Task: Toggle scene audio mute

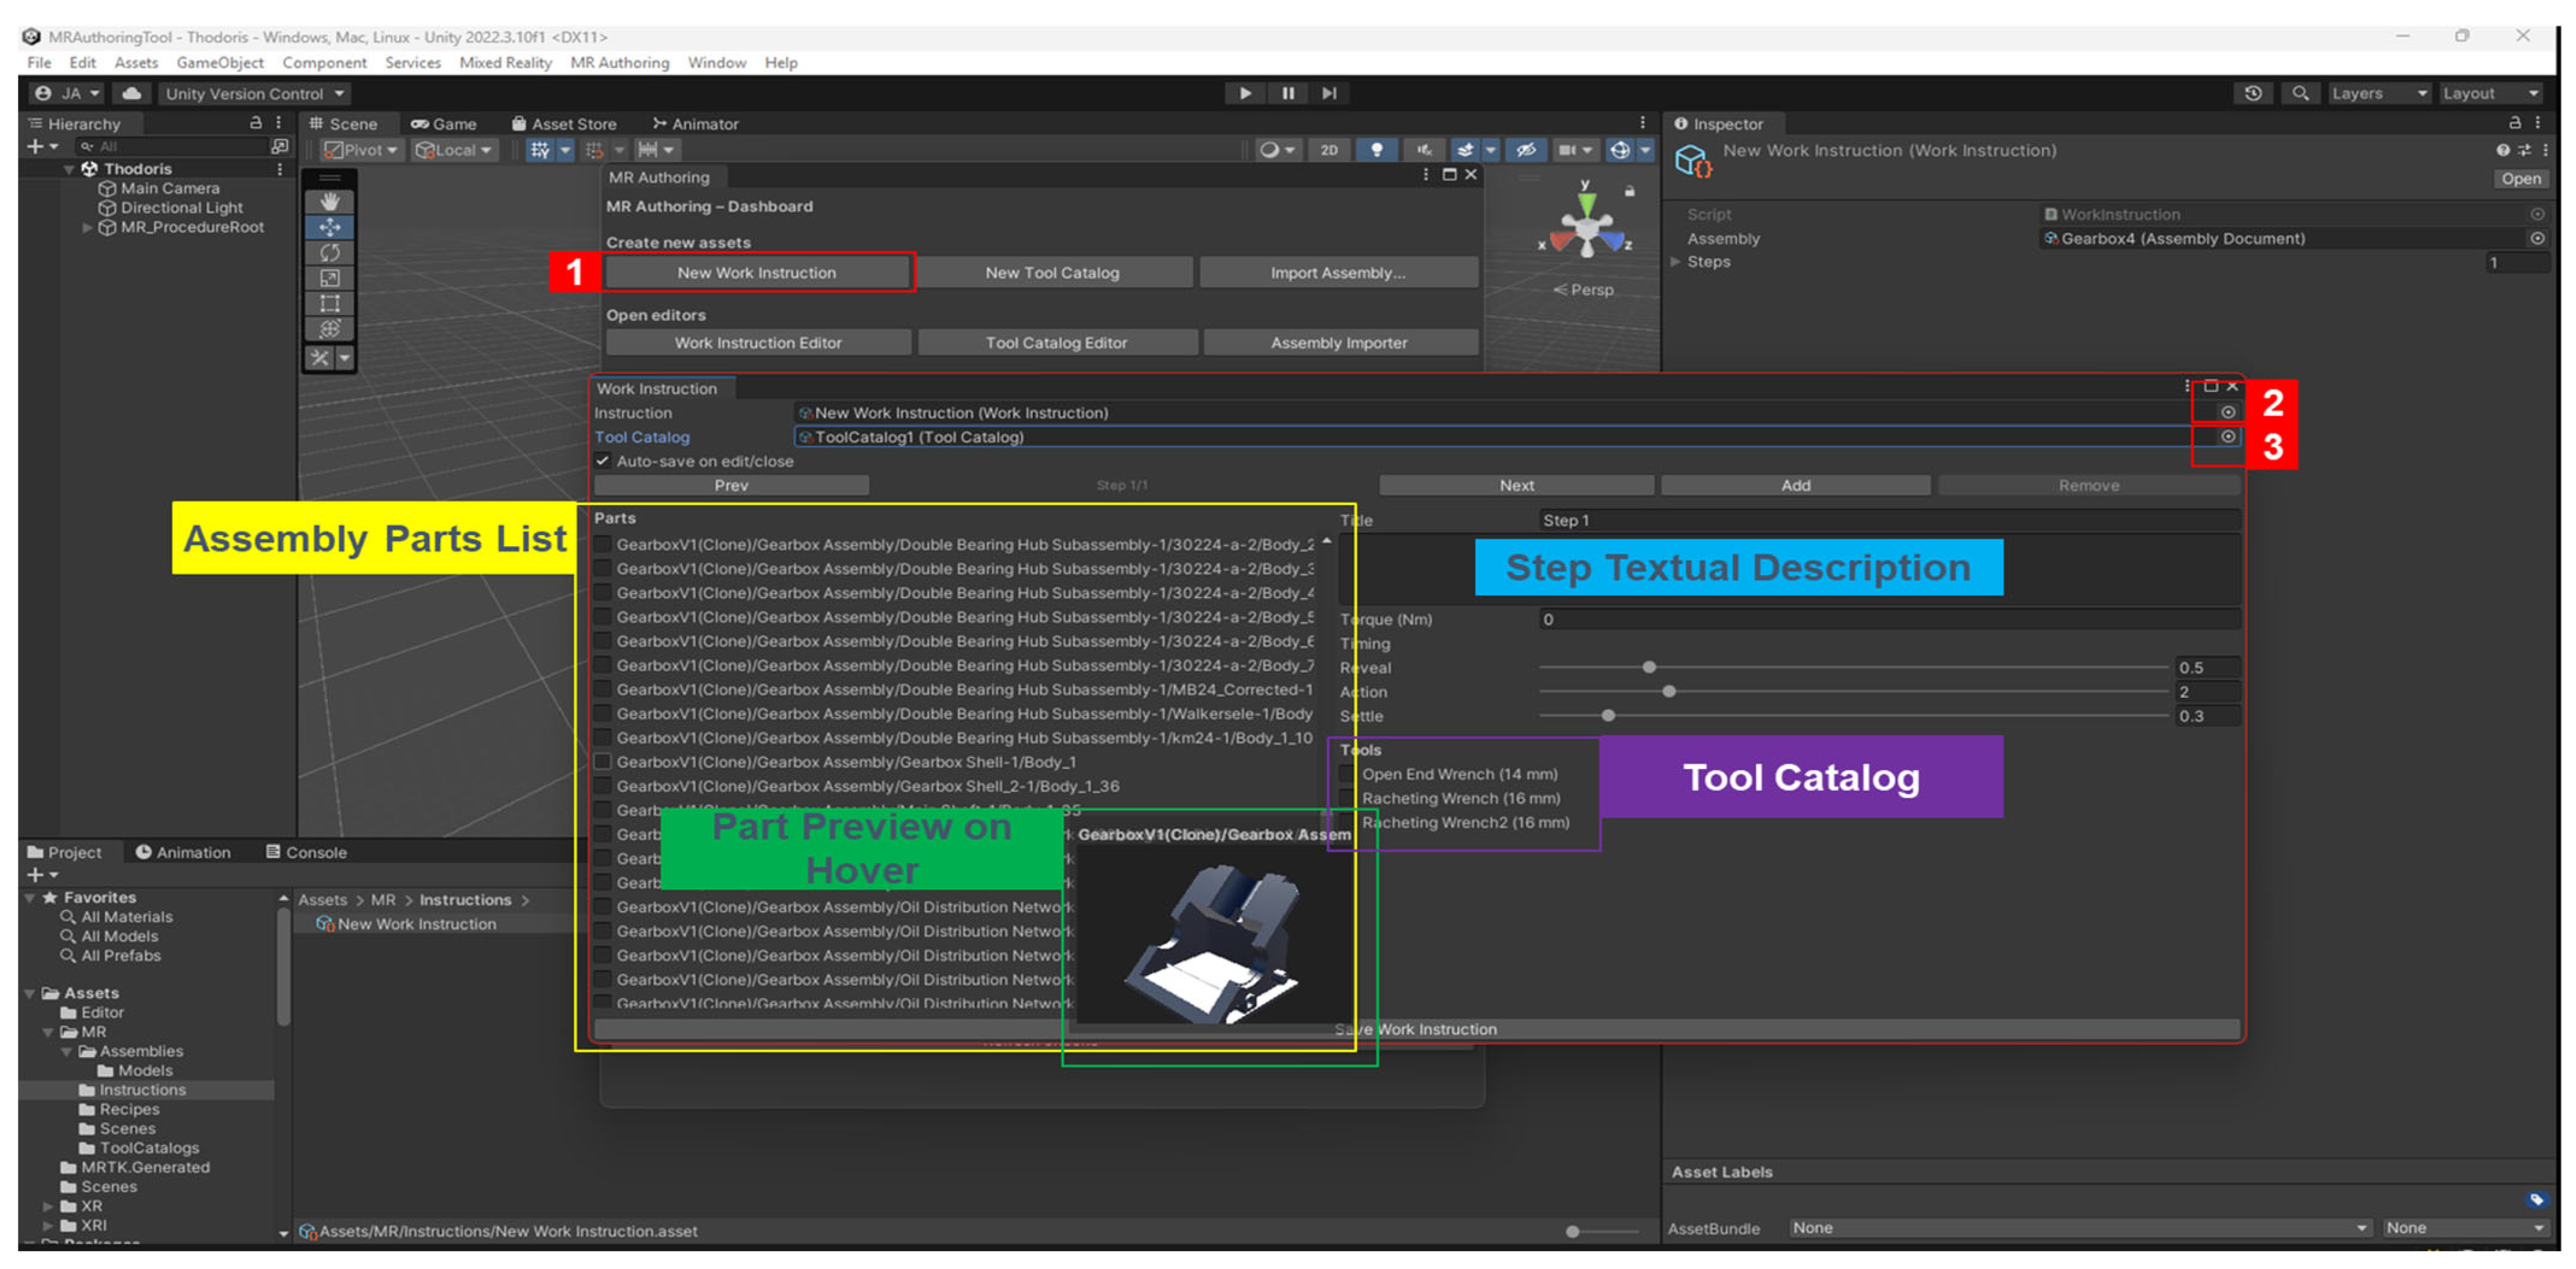Action: click(1424, 150)
